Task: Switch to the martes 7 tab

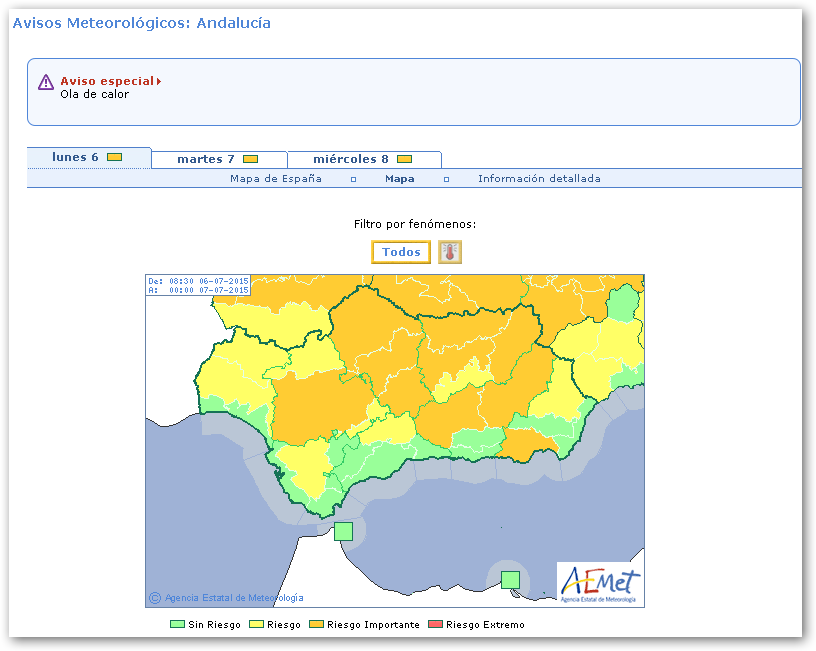Action: tap(206, 159)
